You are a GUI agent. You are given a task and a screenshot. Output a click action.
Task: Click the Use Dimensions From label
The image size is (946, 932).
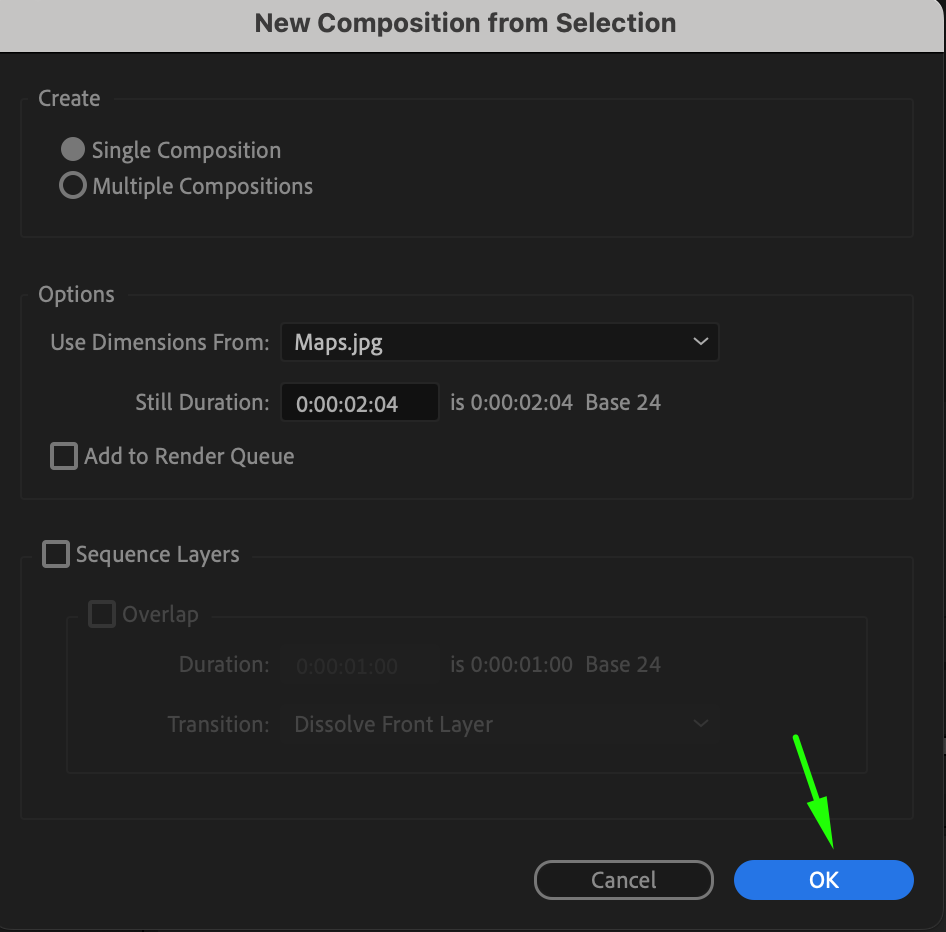(160, 342)
